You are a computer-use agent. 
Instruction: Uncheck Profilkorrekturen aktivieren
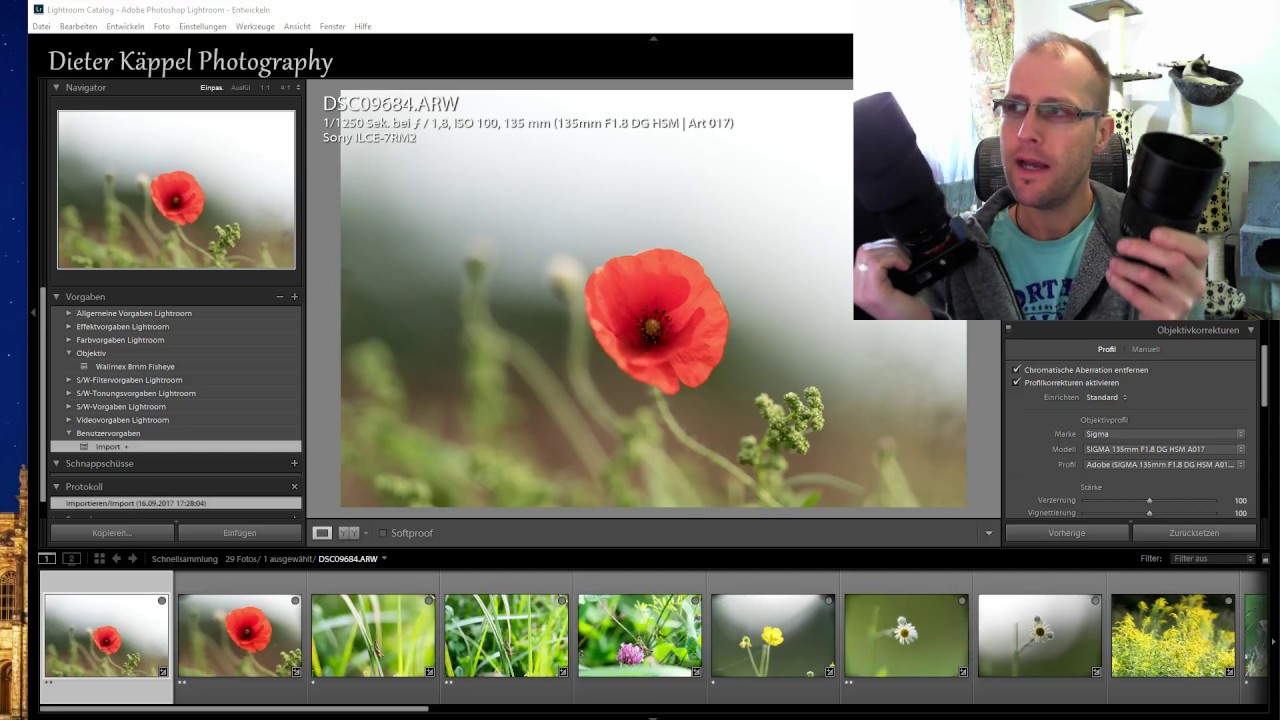(1017, 383)
